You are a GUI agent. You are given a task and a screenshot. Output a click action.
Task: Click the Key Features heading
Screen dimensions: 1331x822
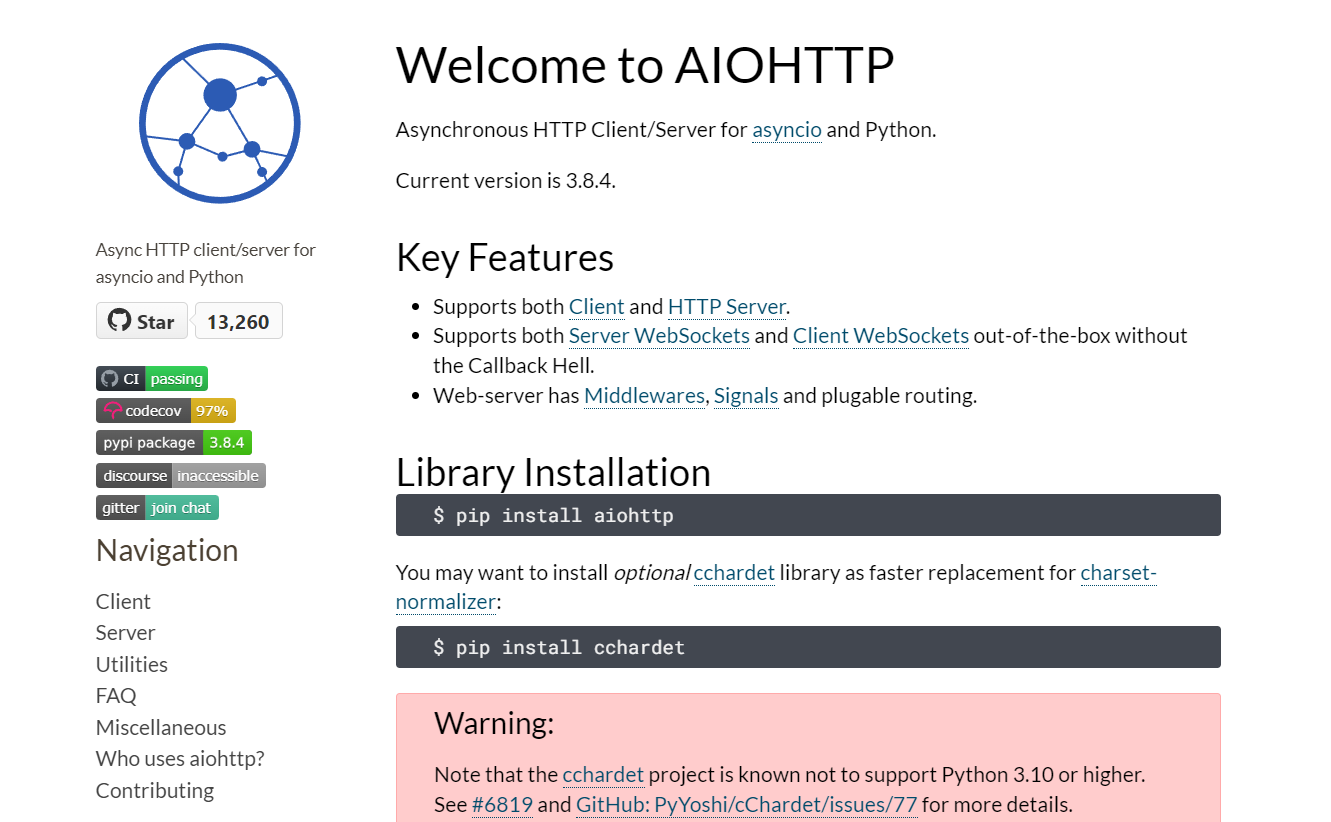point(505,258)
